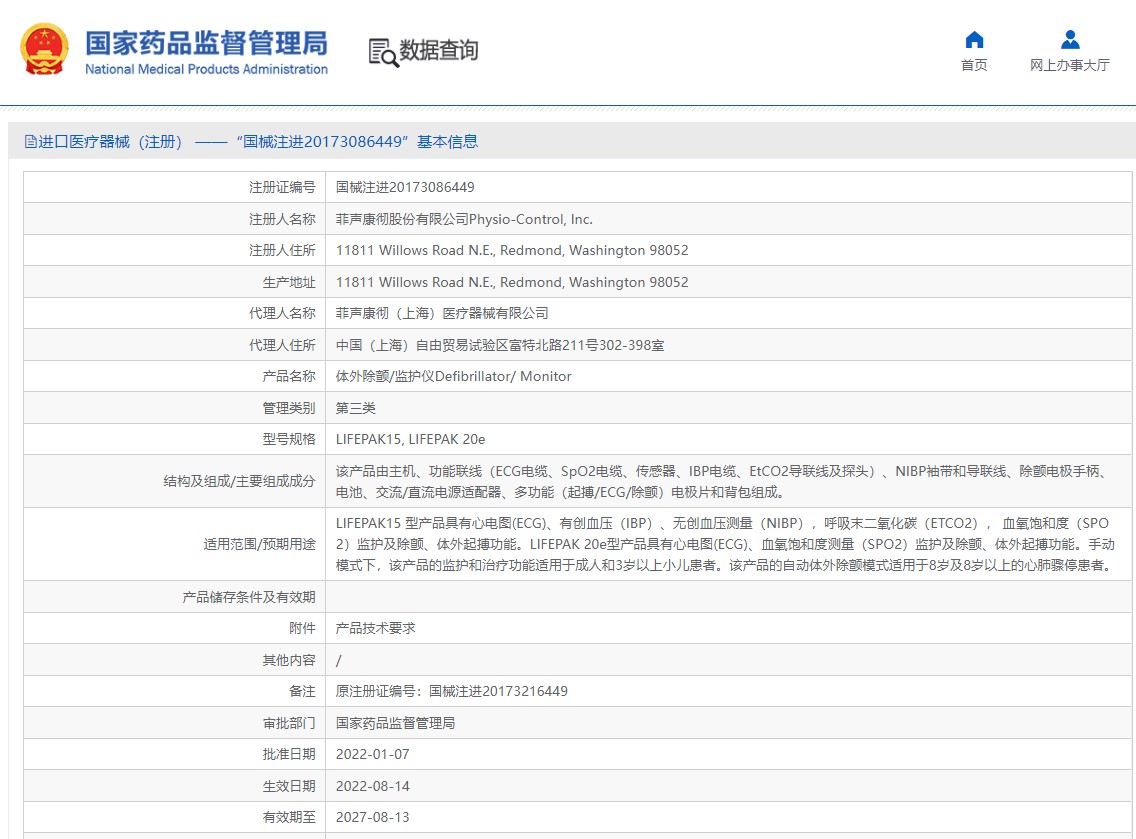Click the 型号规格 label
1136x839 pixels.
pyautogui.click(x=289, y=439)
